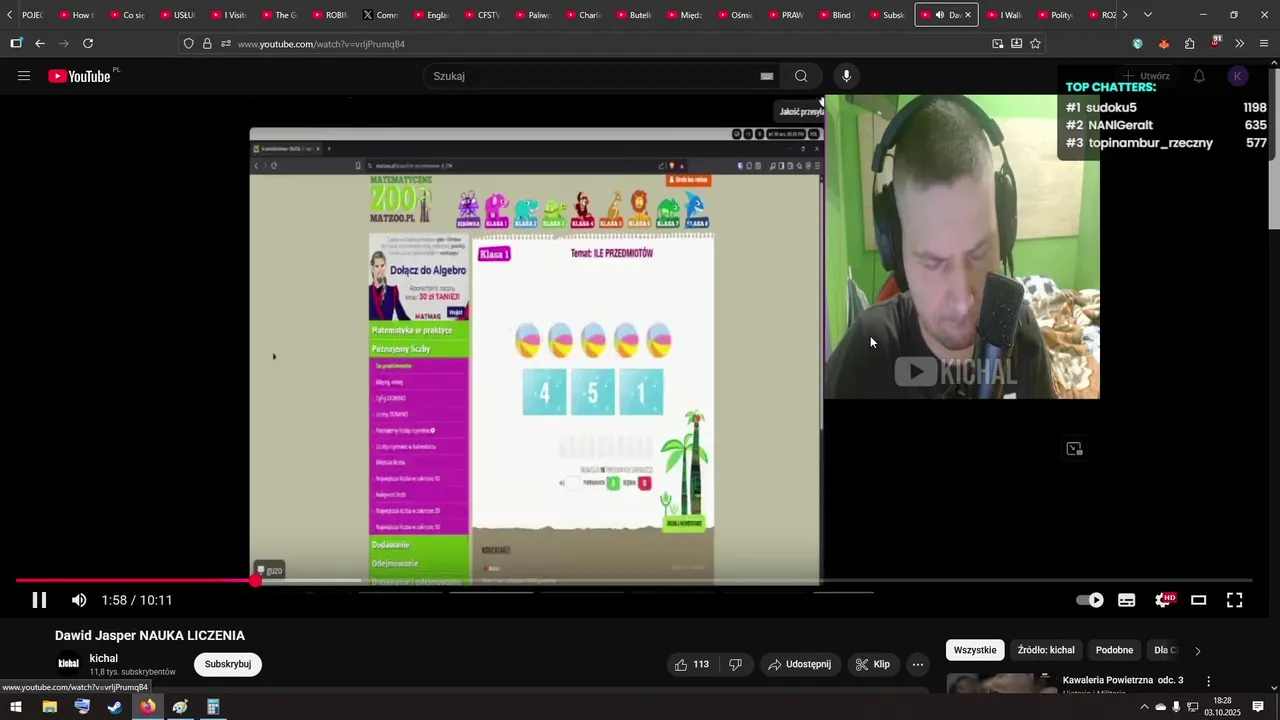Open video player settings gear
Viewport: 1280px width, 720px height.
tap(1164, 600)
